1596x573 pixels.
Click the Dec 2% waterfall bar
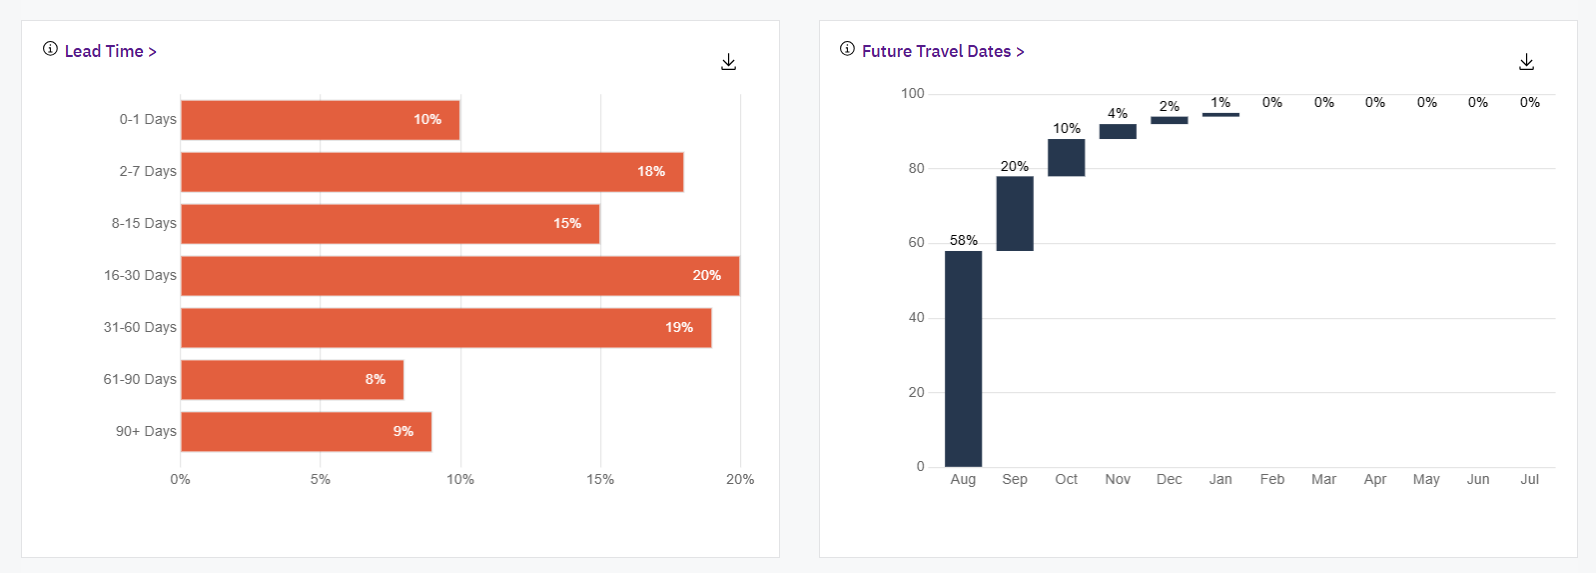tap(1169, 120)
